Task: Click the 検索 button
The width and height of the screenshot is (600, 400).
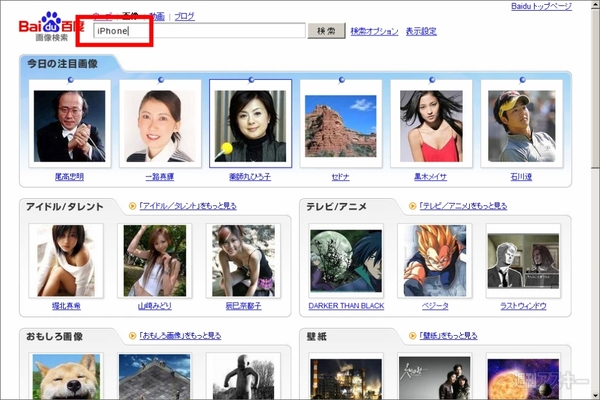Action: [326, 31]
